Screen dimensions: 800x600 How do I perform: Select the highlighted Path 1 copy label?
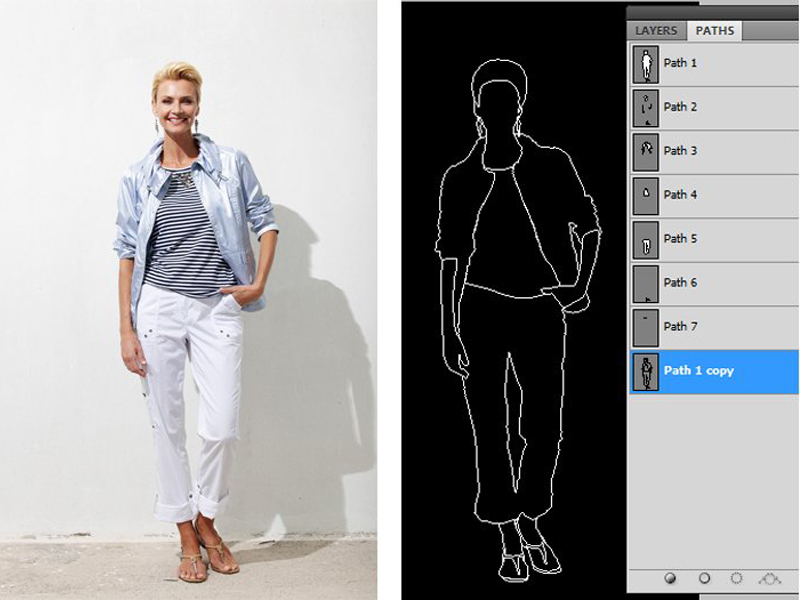[698, 371]
